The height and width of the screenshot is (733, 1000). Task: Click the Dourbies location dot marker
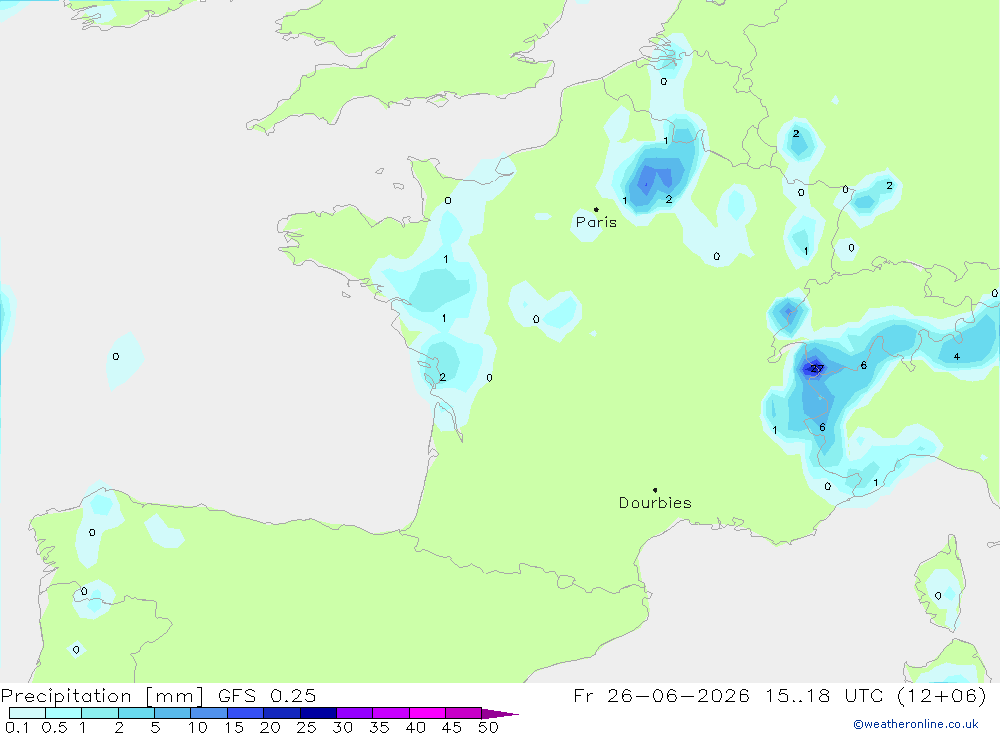click(655, 490)
